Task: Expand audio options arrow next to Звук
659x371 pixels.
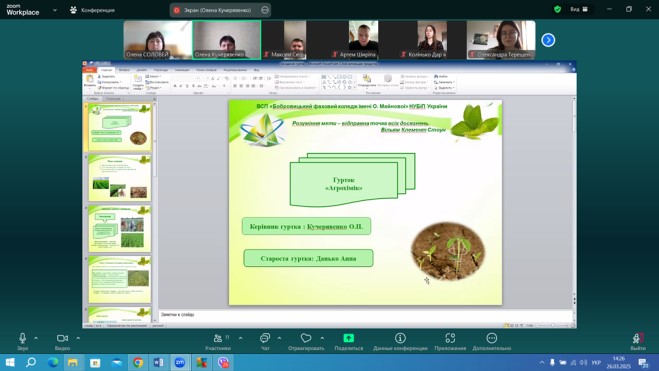Action: tap(36, 338)
